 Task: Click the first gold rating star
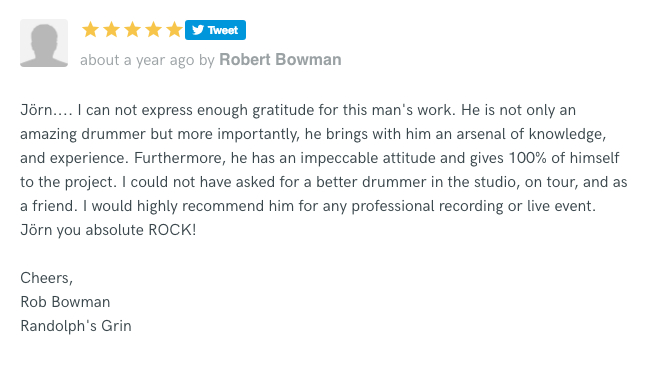point(91,30)
